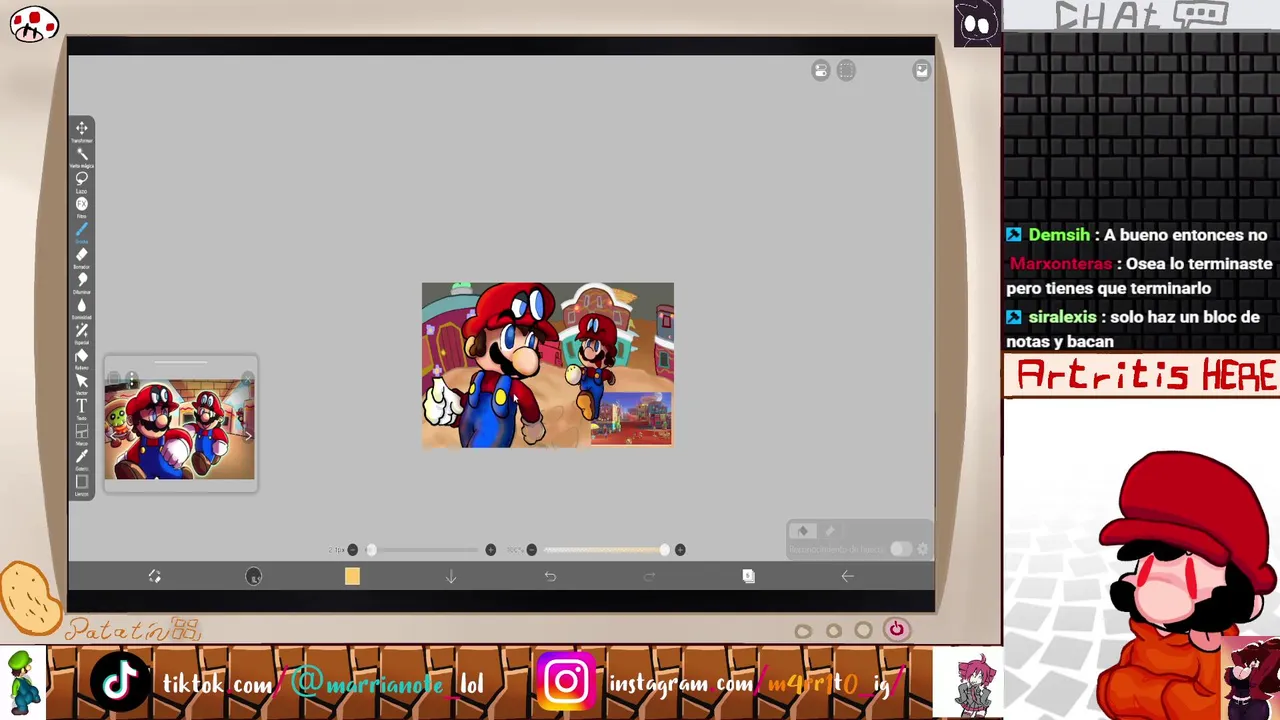Open the reference image icon at top right
Screen dimensions: 1280x720
(921, 70)
